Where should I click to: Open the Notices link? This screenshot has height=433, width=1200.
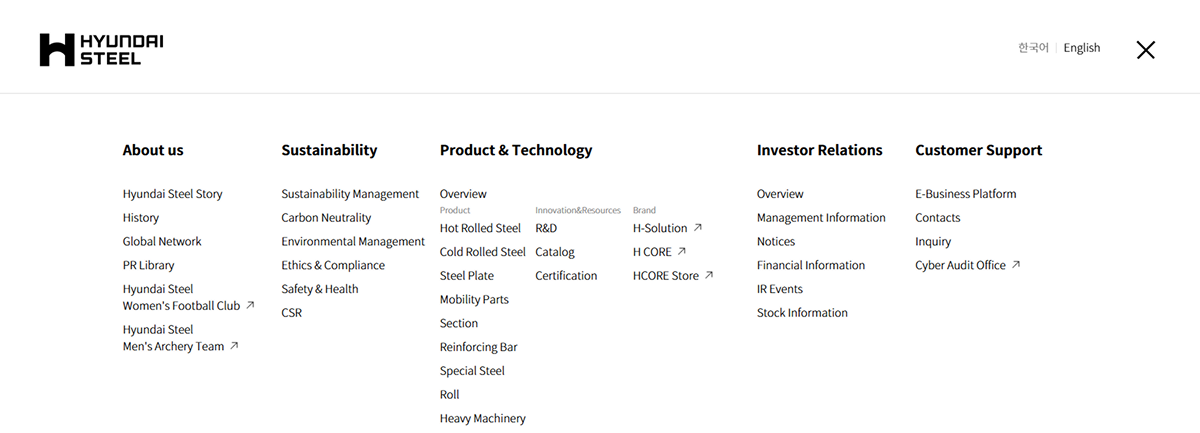[x=776, y=242]
